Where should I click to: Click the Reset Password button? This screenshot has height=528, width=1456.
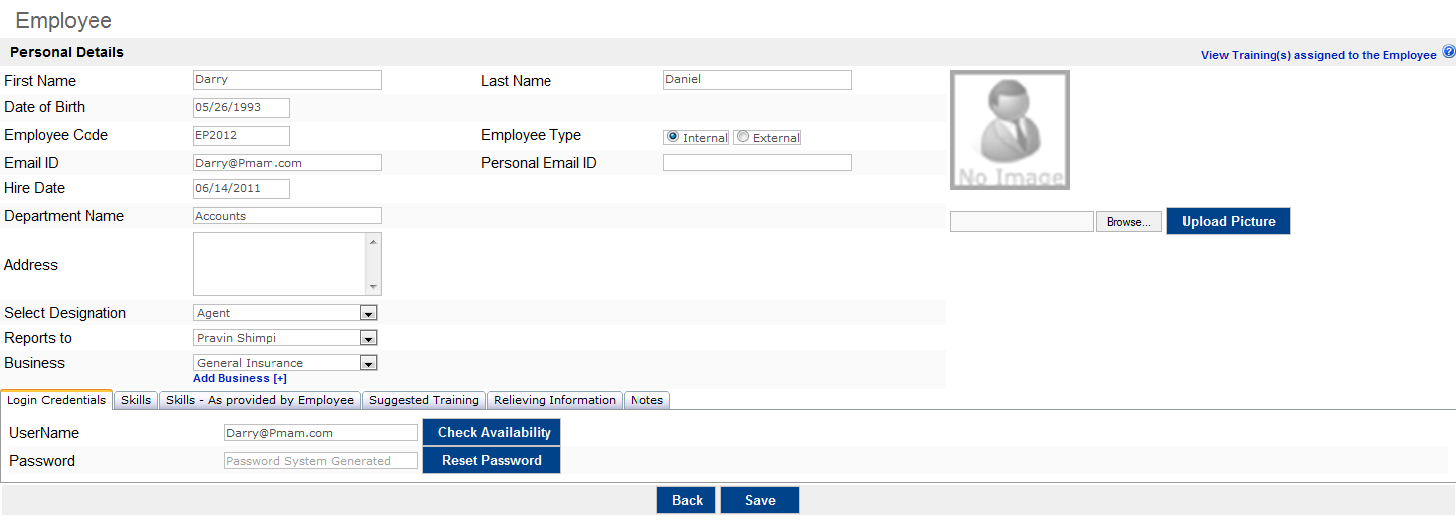click(491, 460)
